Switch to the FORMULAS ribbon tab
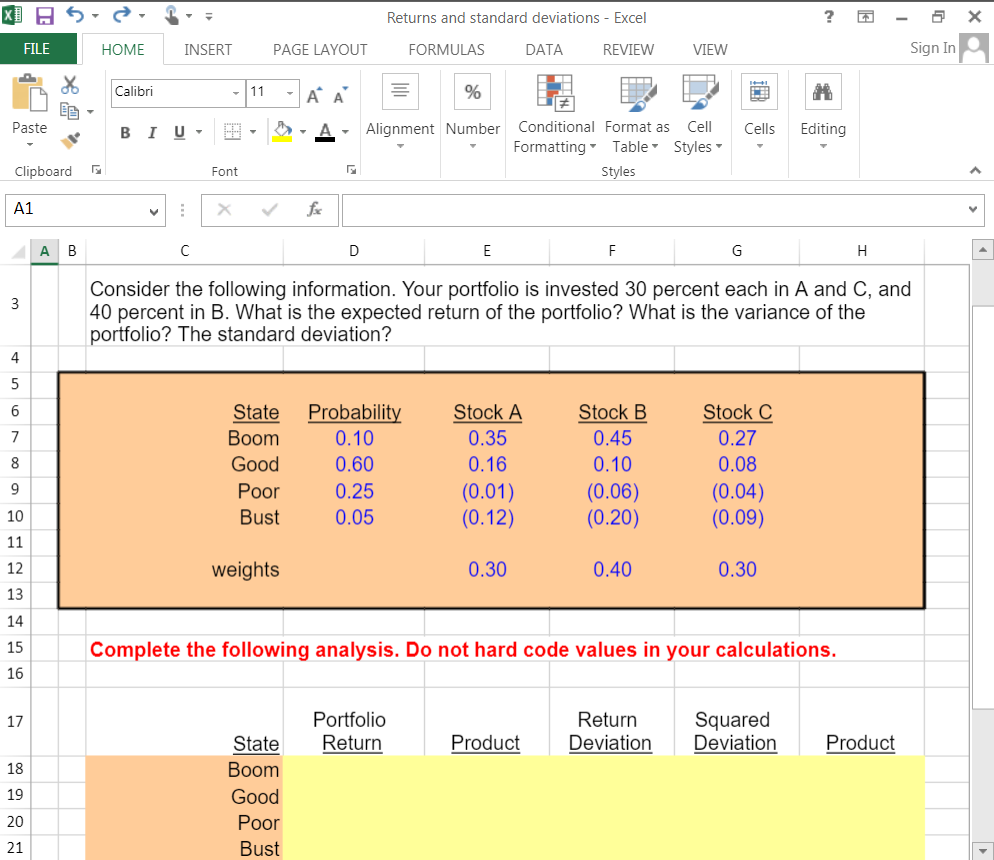 tap(446, 49)
